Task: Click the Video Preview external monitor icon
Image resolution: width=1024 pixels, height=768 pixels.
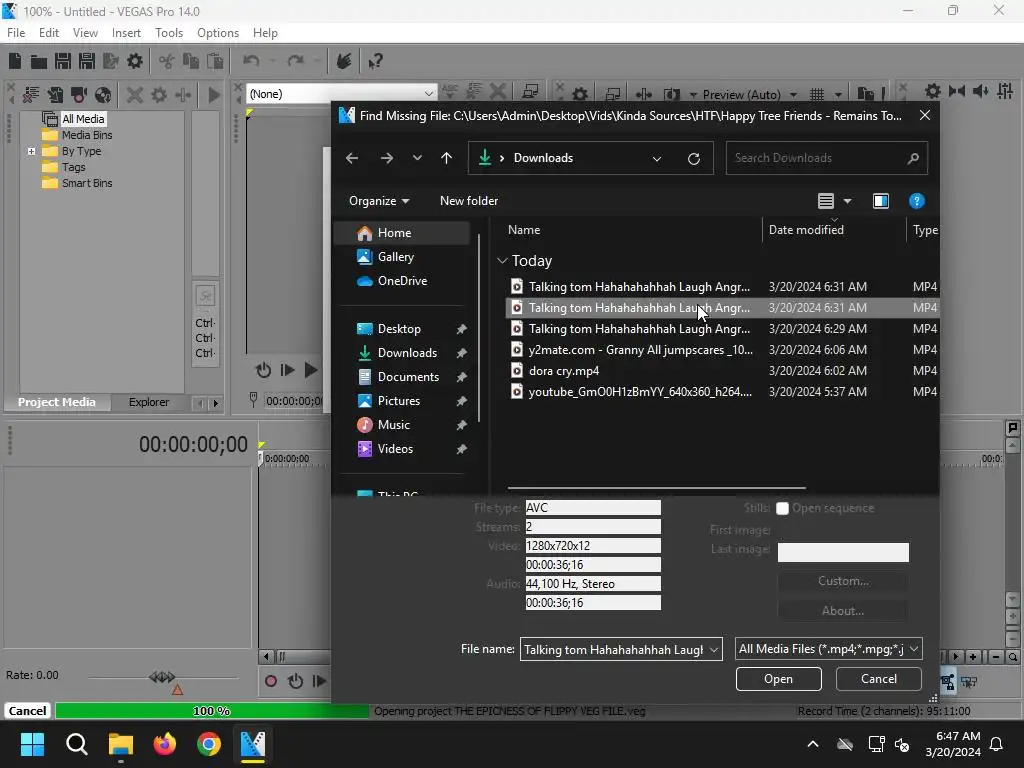Action: pos(613,94)
